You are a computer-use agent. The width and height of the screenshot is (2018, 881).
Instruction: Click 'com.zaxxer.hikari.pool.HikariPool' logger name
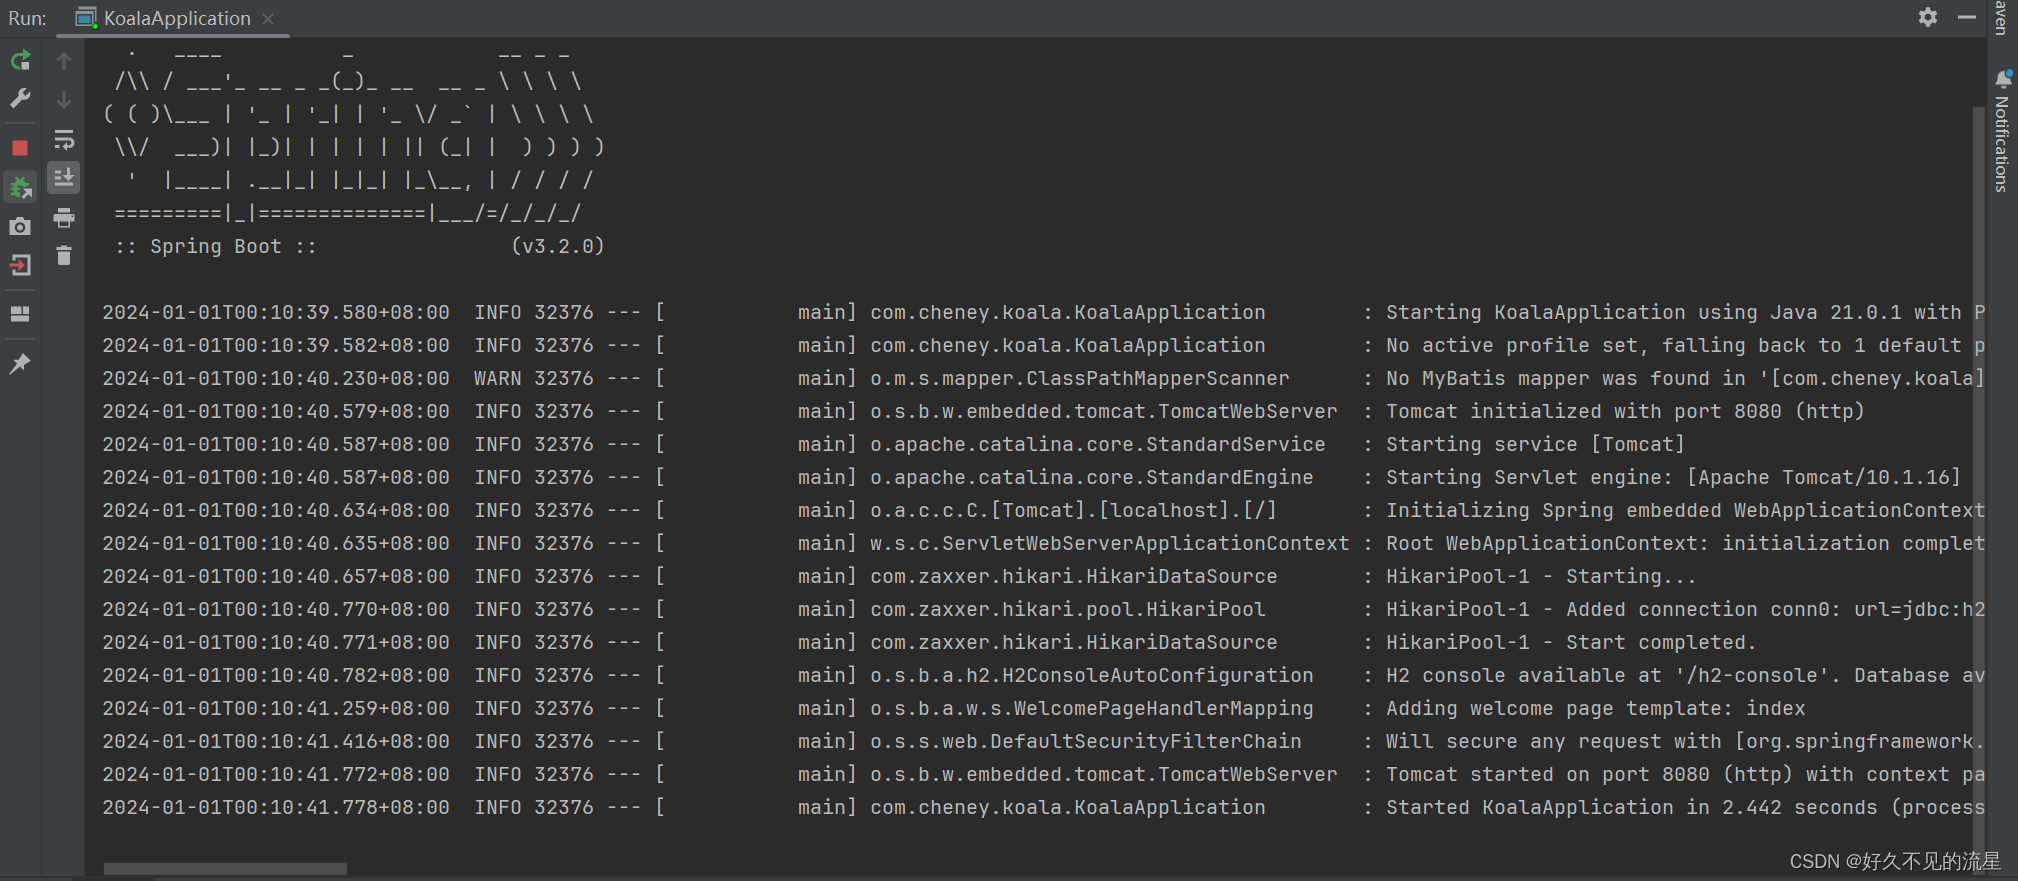[1068, 609]
